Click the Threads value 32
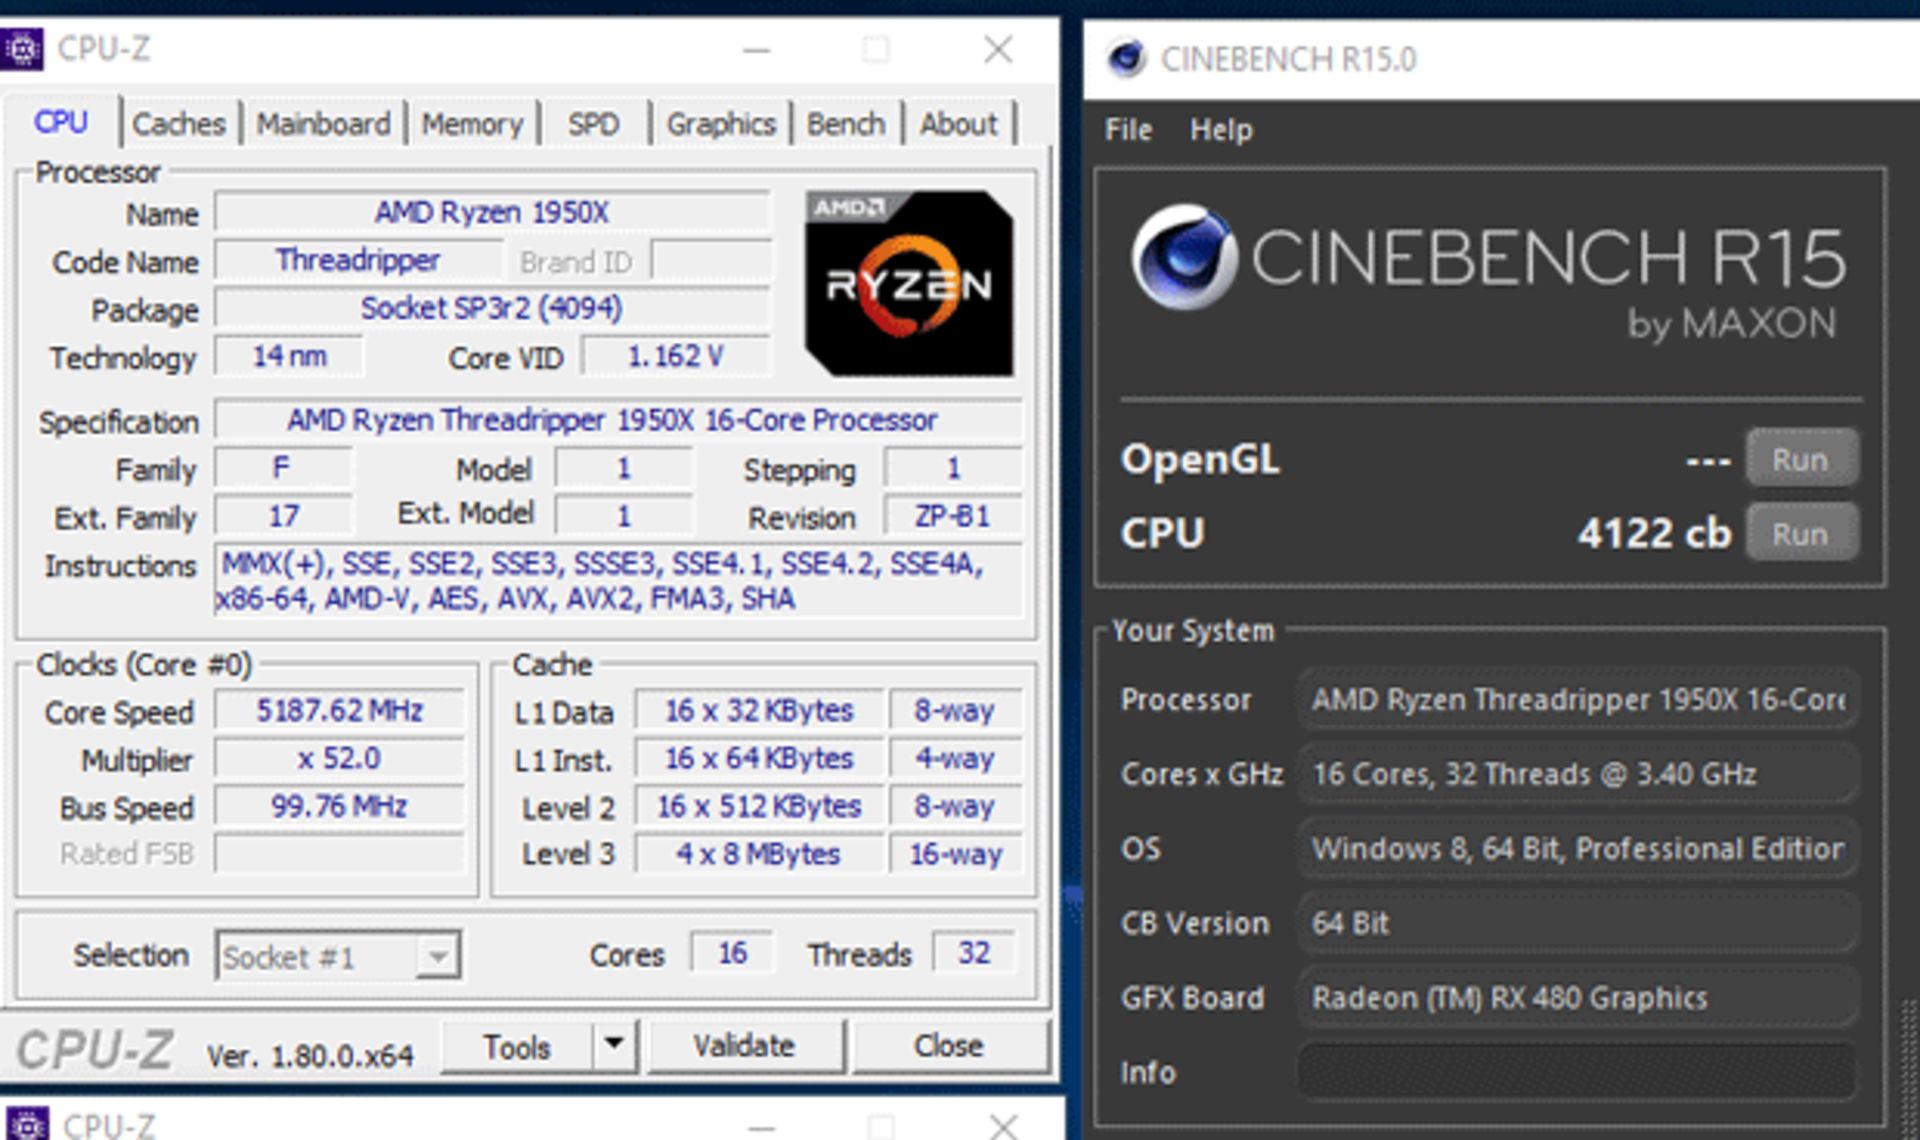 pos(974,952)
